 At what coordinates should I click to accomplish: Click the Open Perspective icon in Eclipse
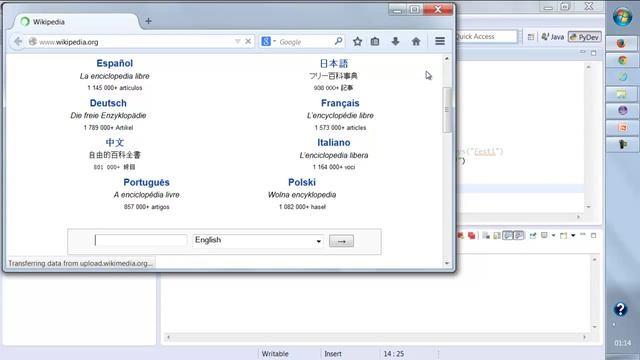(x=531, y=37)
